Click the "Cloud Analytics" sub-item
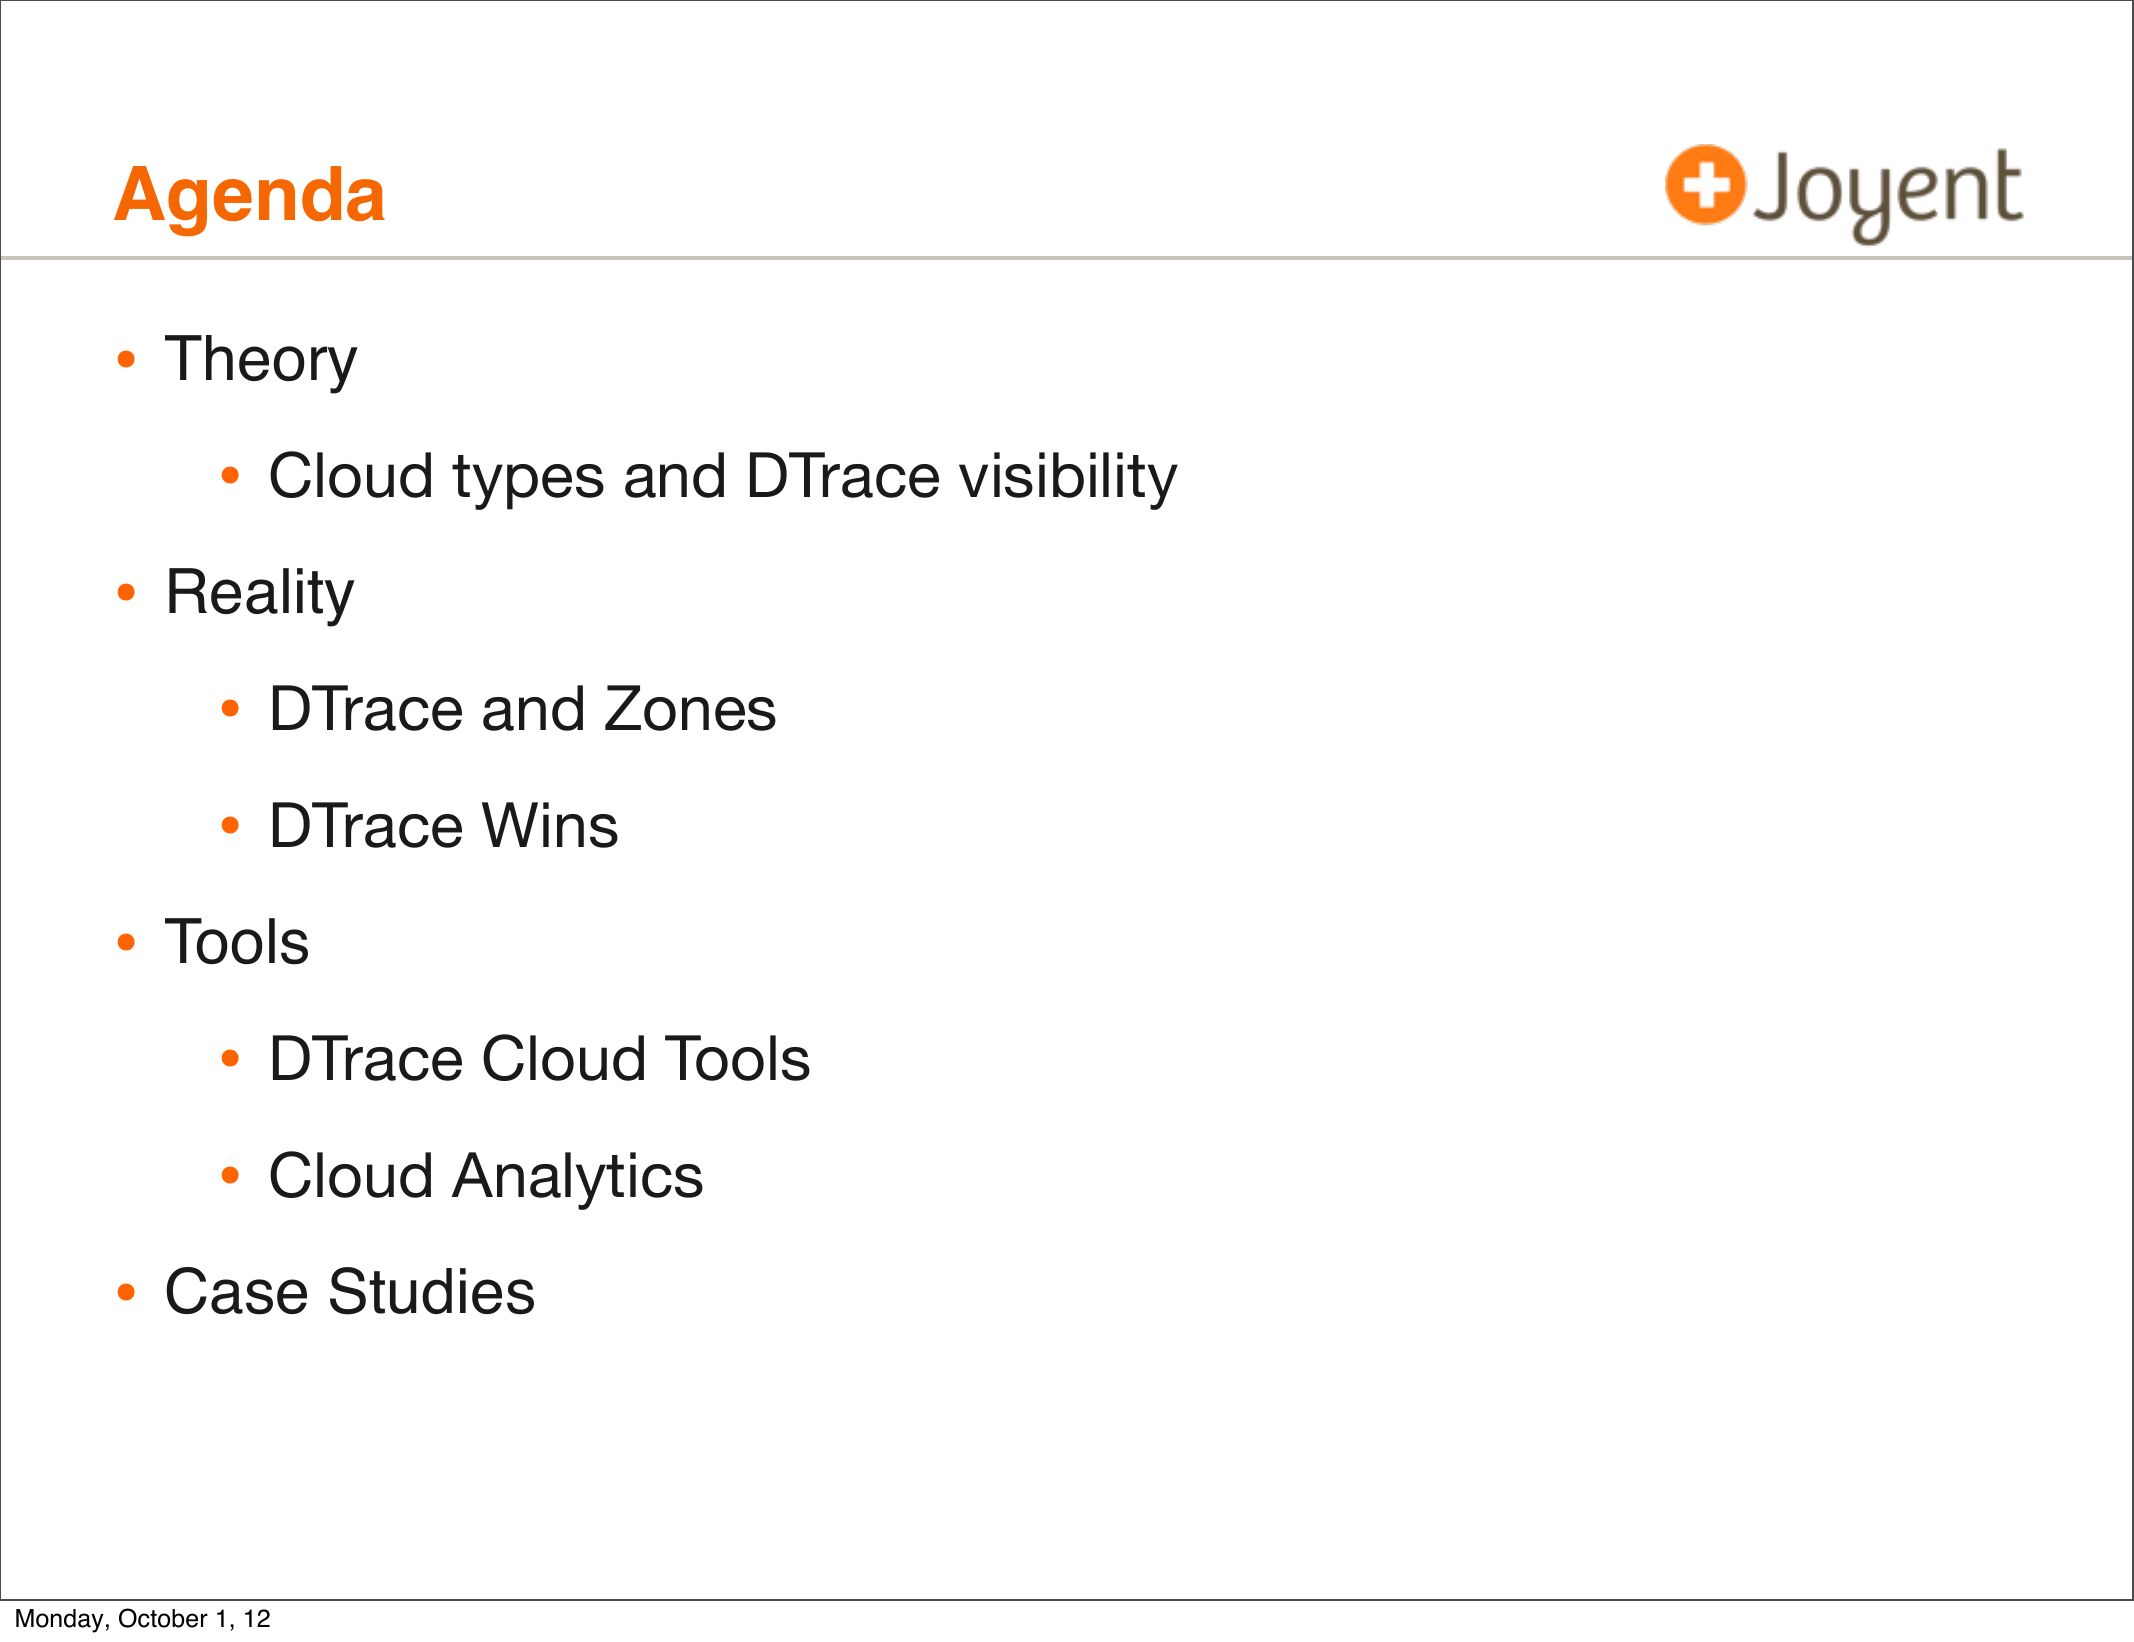2134x1642 pixels. (x=486, y=1176)
